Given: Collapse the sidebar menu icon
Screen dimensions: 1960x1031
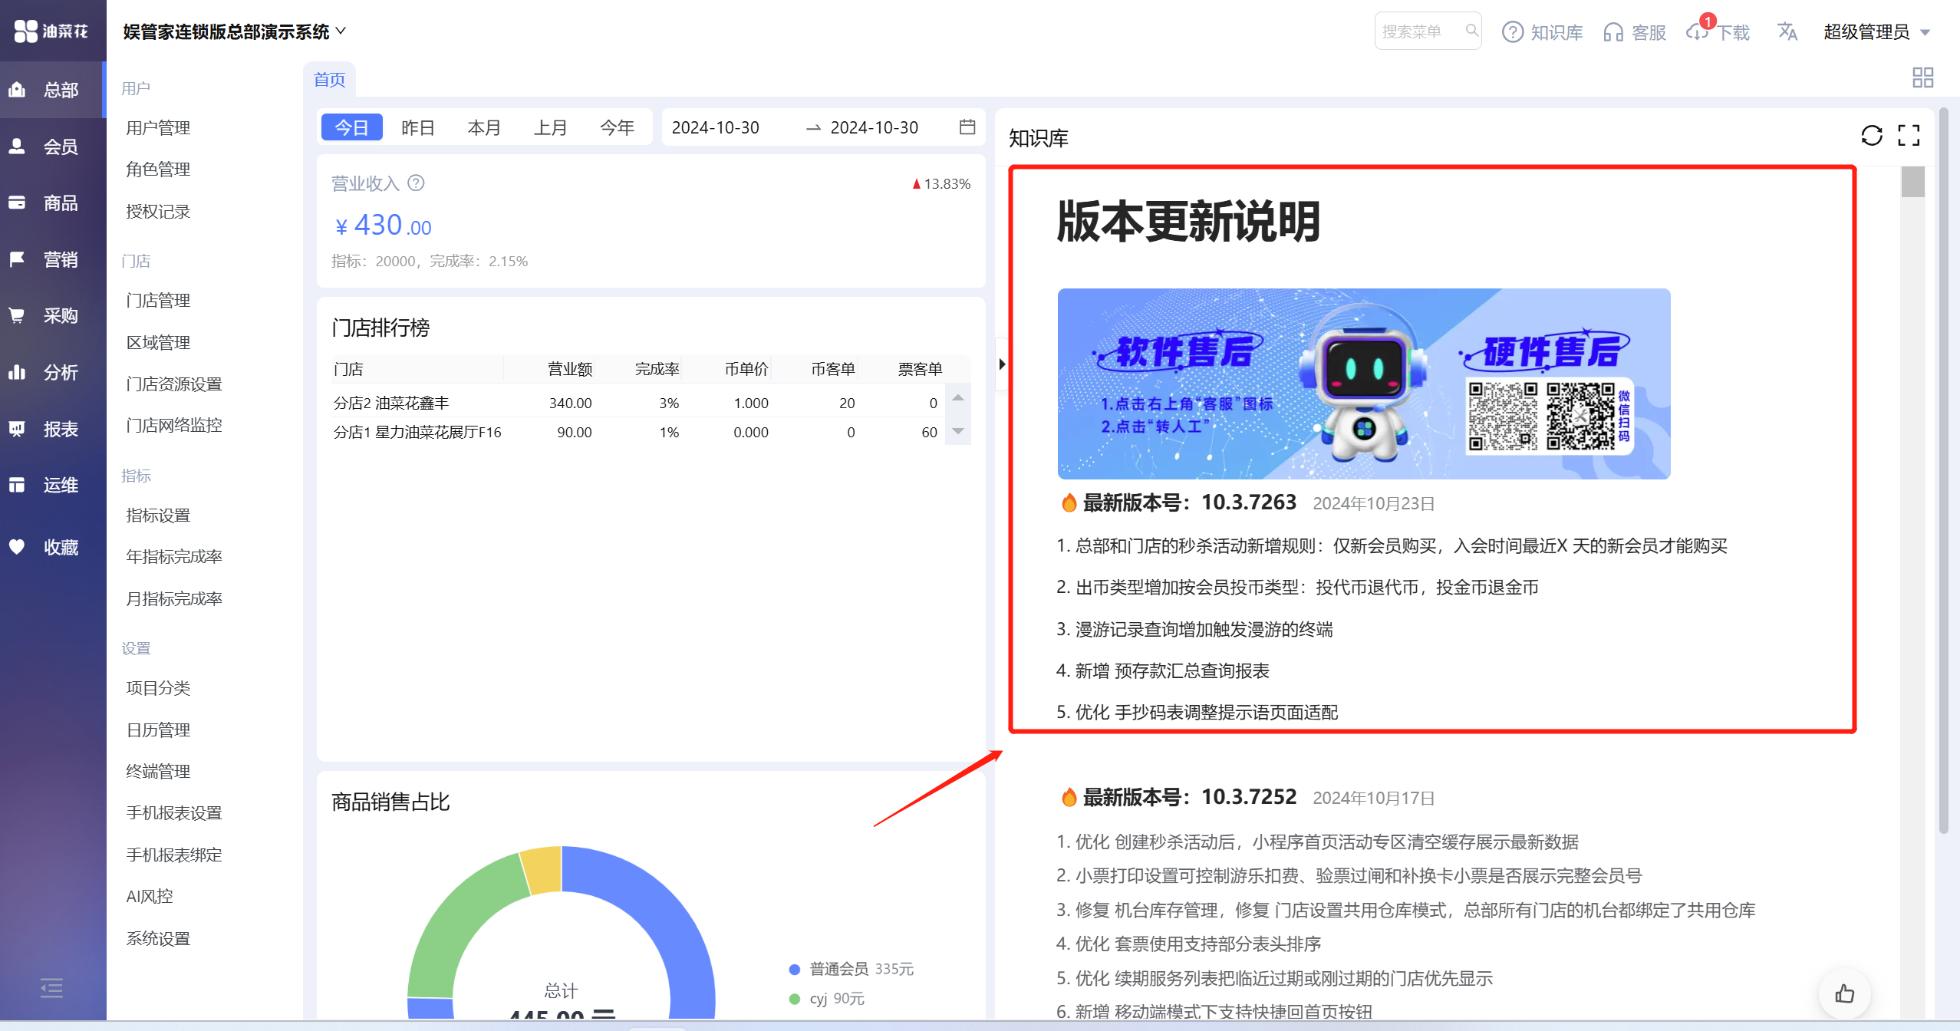Looking at the screenshot, I should 52,988.
